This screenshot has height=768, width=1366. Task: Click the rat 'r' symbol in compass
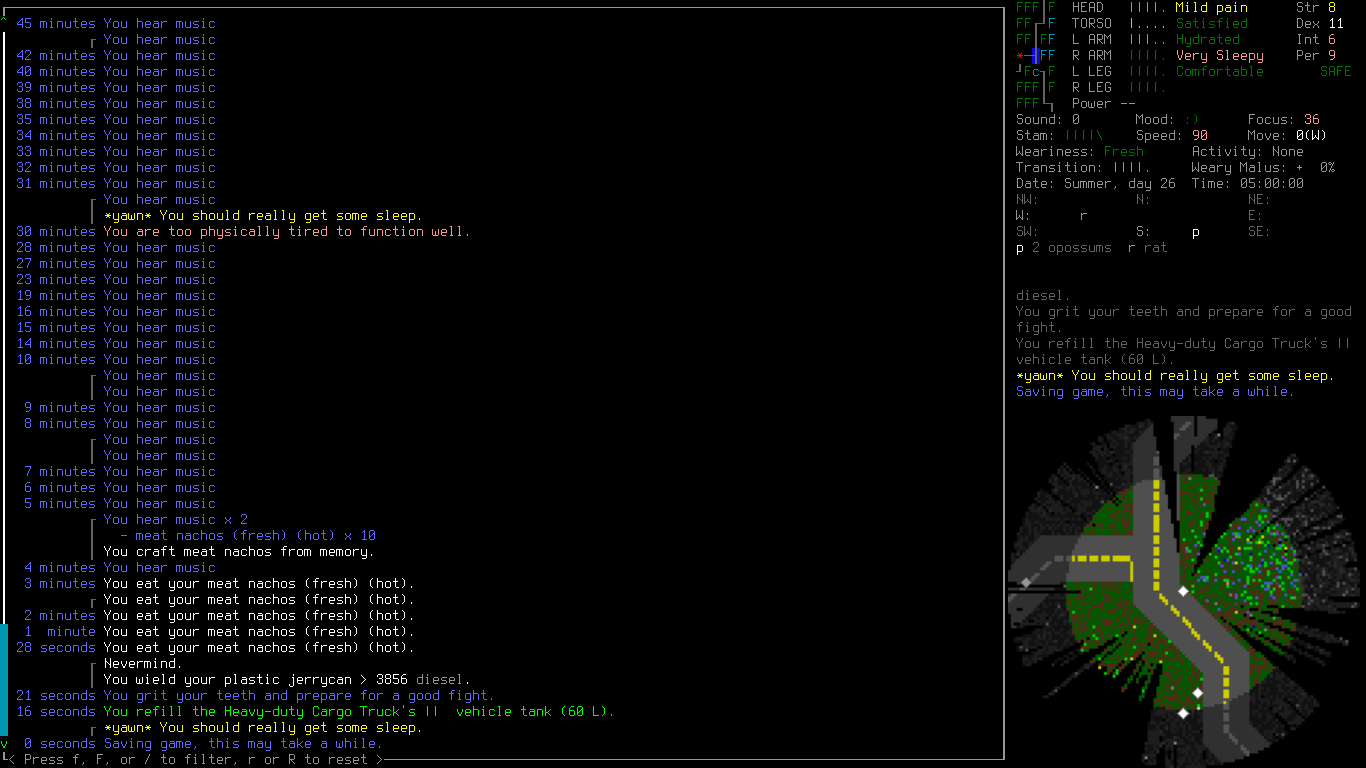[1084, 215]
